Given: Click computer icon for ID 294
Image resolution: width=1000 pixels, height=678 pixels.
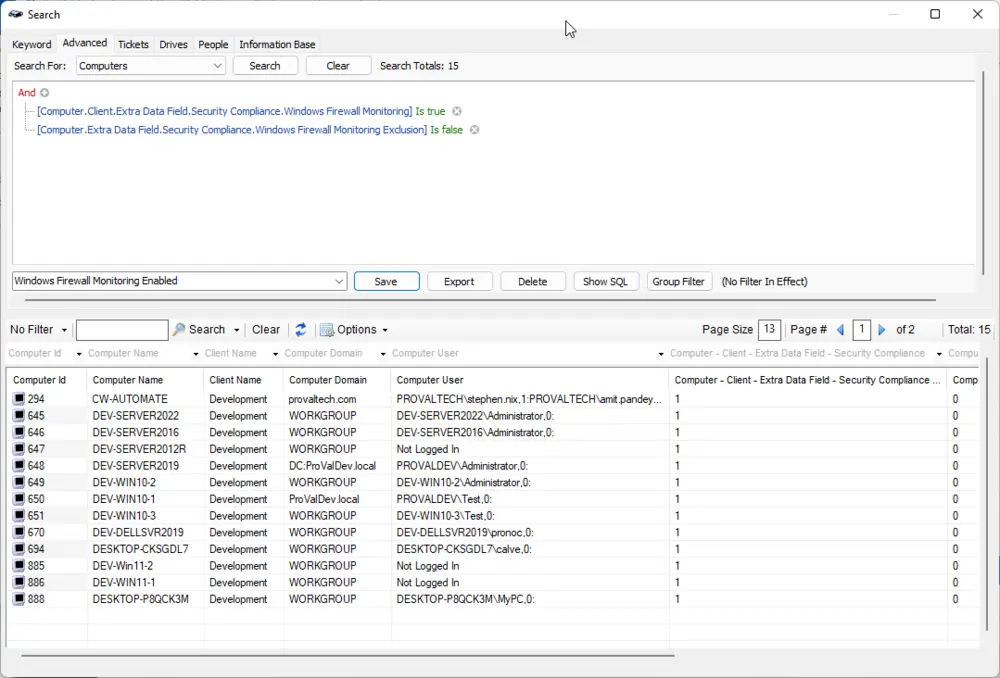Looking at the screenshot, I should [x=19, y=399].
